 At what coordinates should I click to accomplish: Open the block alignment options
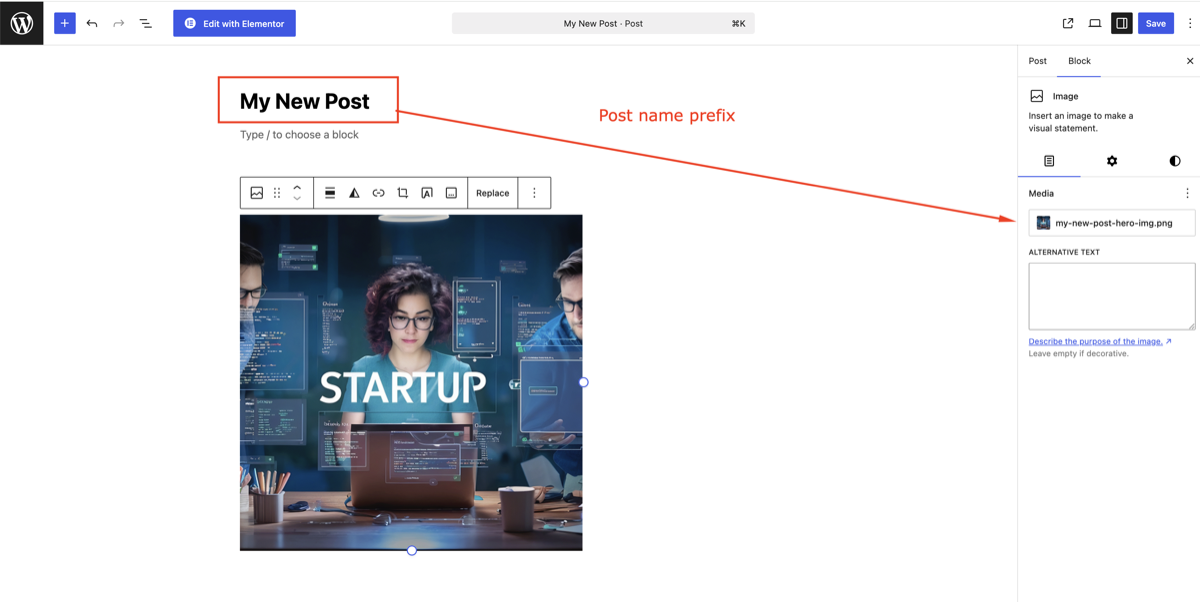(330, 193)
